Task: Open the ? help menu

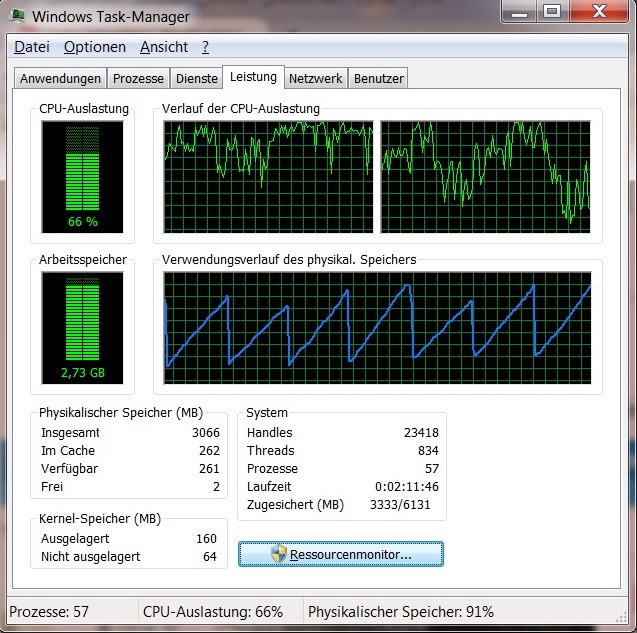Action: tap(206, 47)
